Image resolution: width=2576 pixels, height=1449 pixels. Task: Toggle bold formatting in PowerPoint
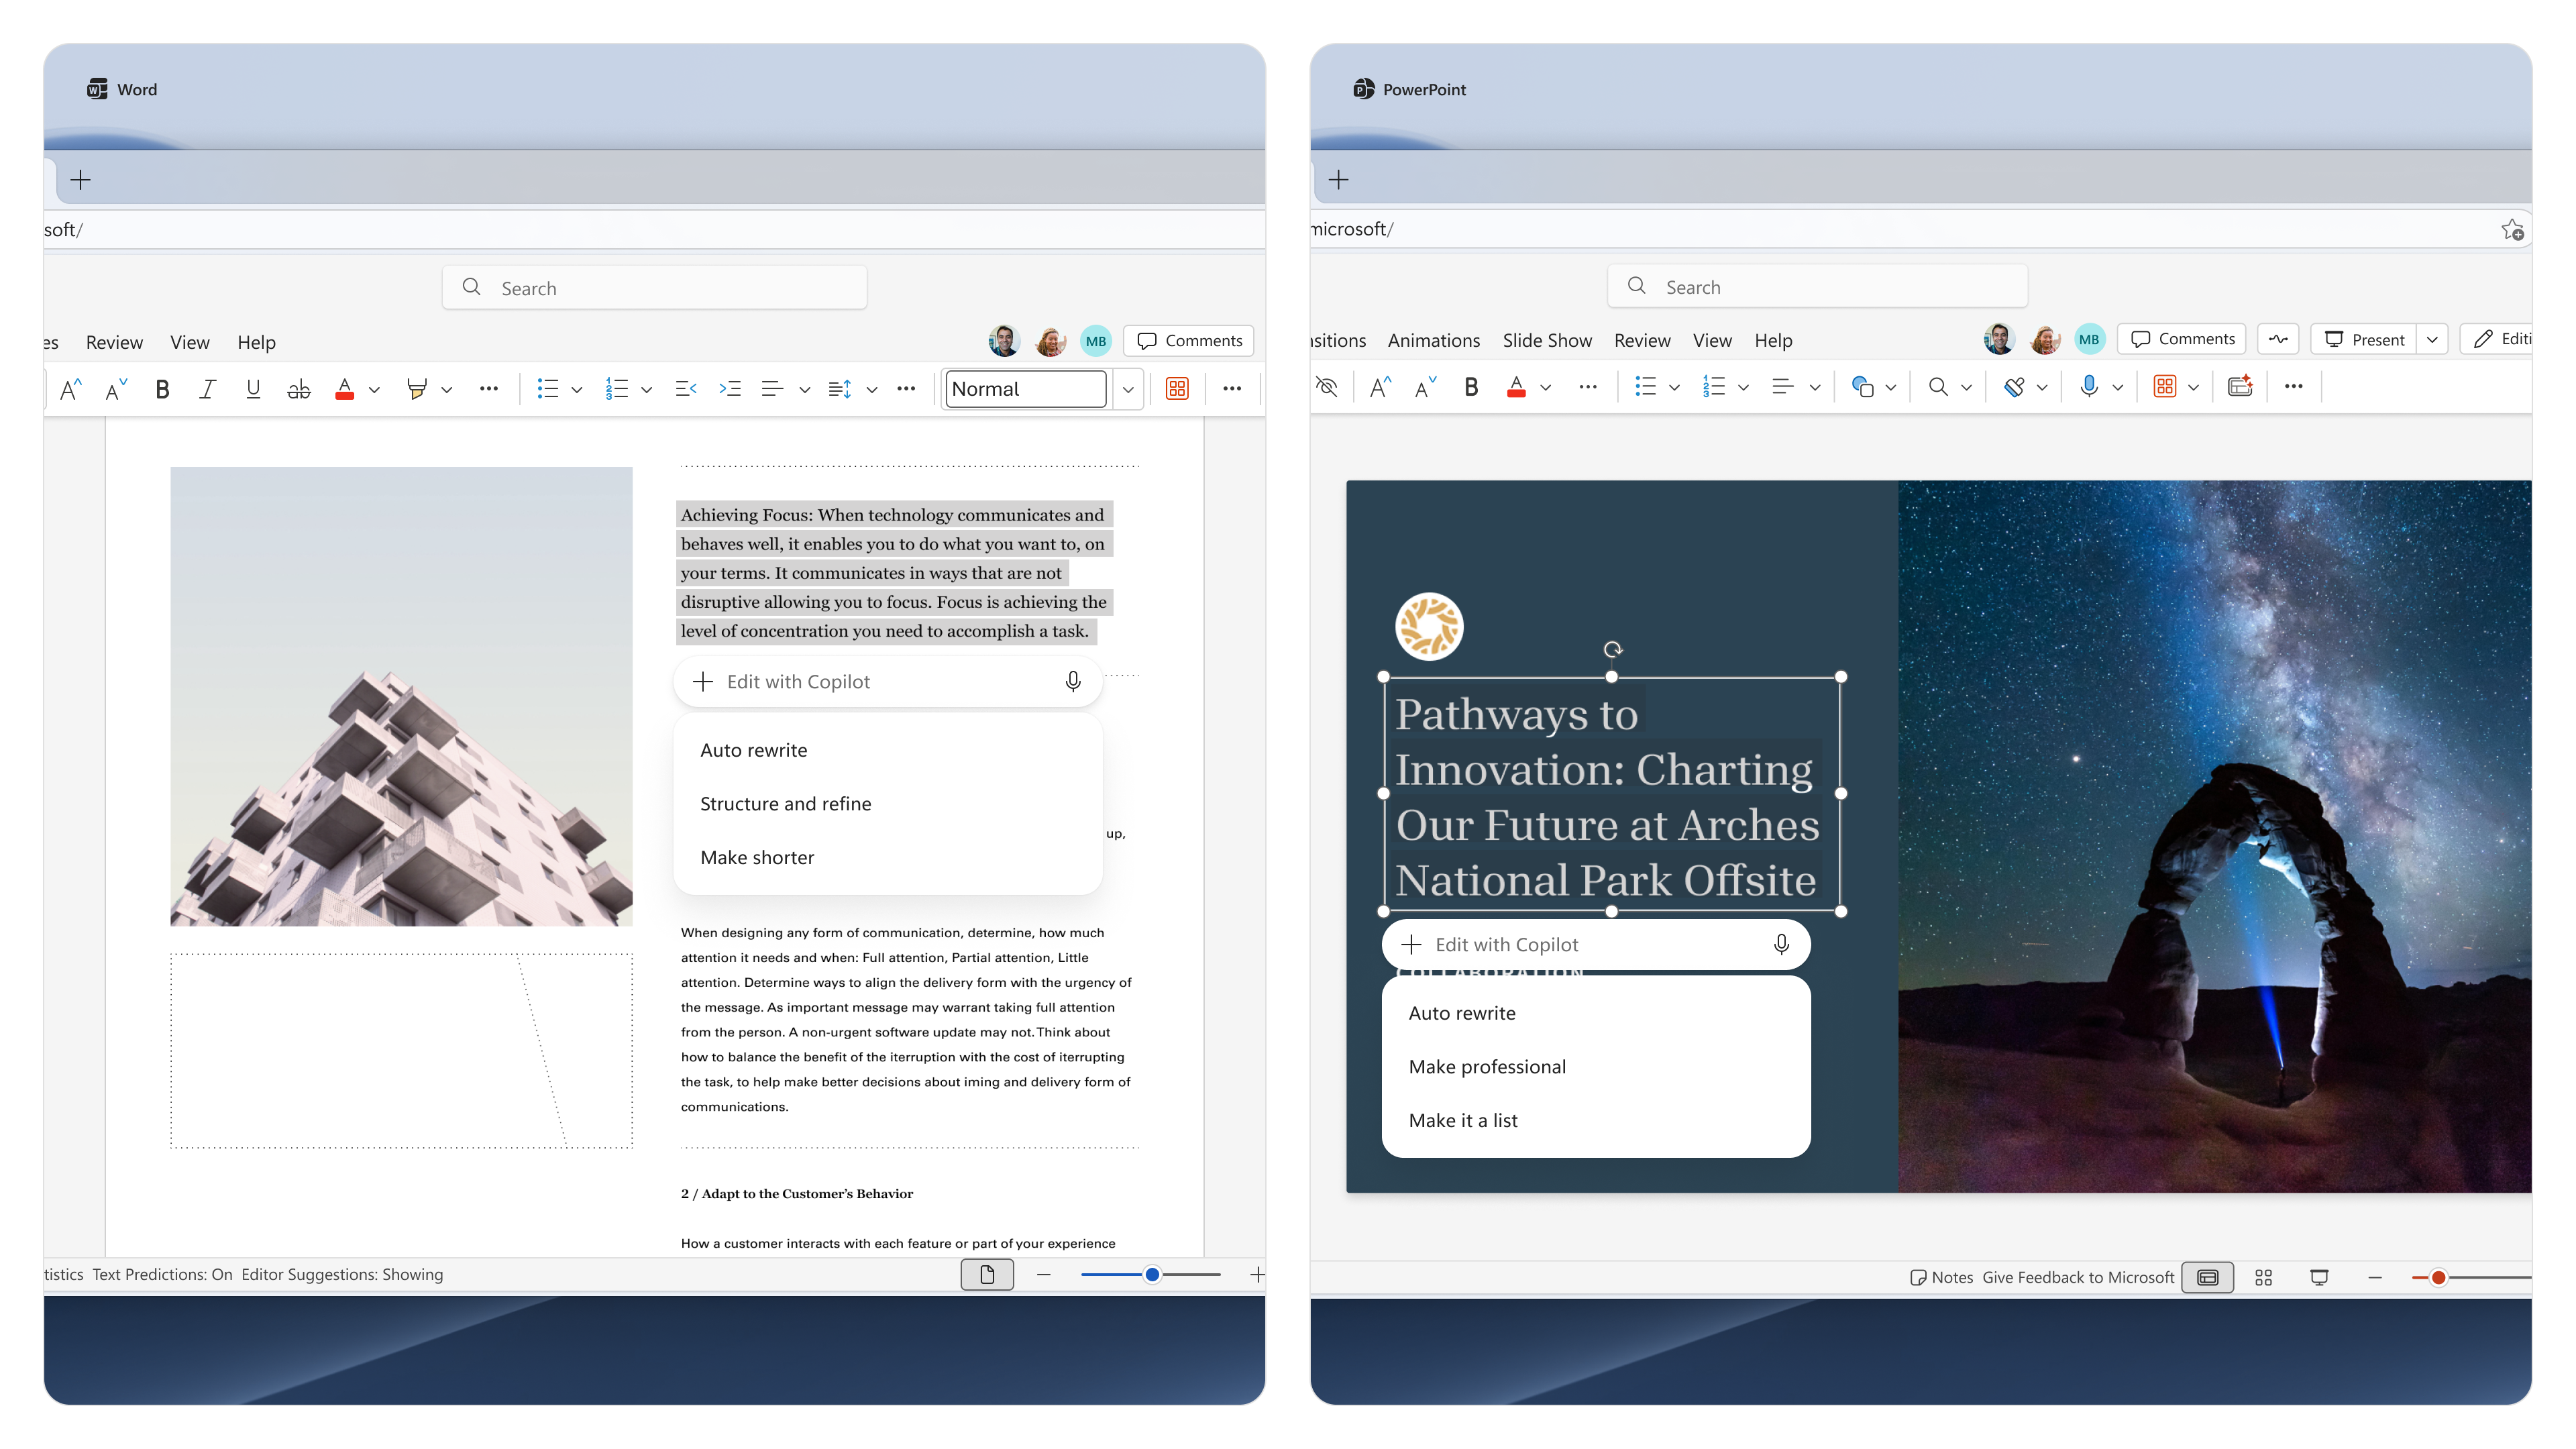[1471, 387]
